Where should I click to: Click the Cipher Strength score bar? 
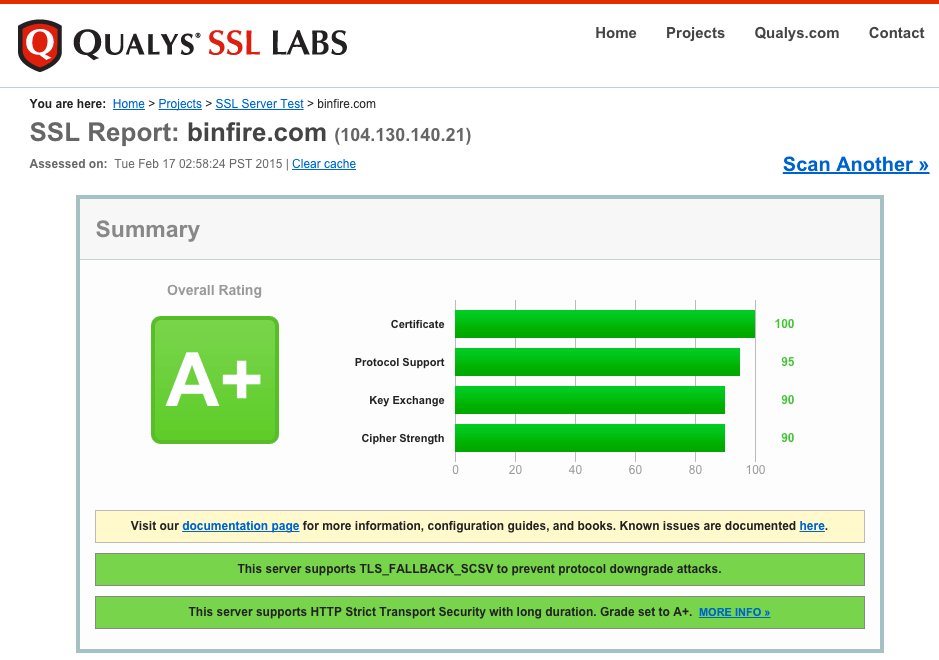pyautogui.click(x=590, y=438)
